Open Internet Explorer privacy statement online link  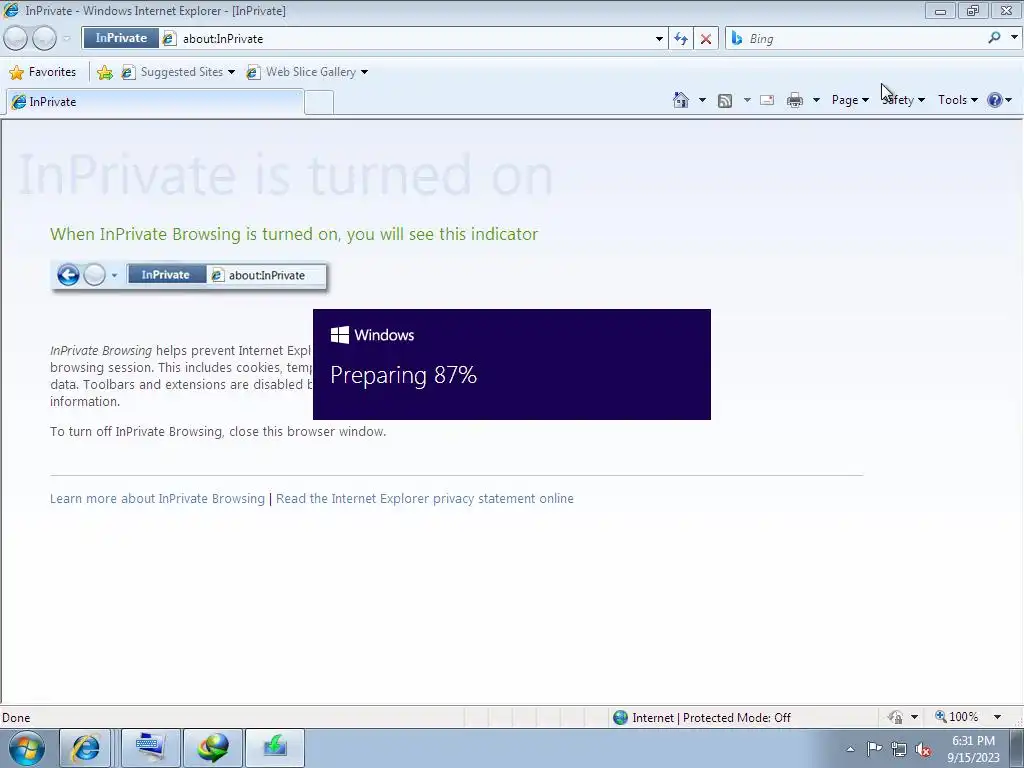tap(424, 498)
